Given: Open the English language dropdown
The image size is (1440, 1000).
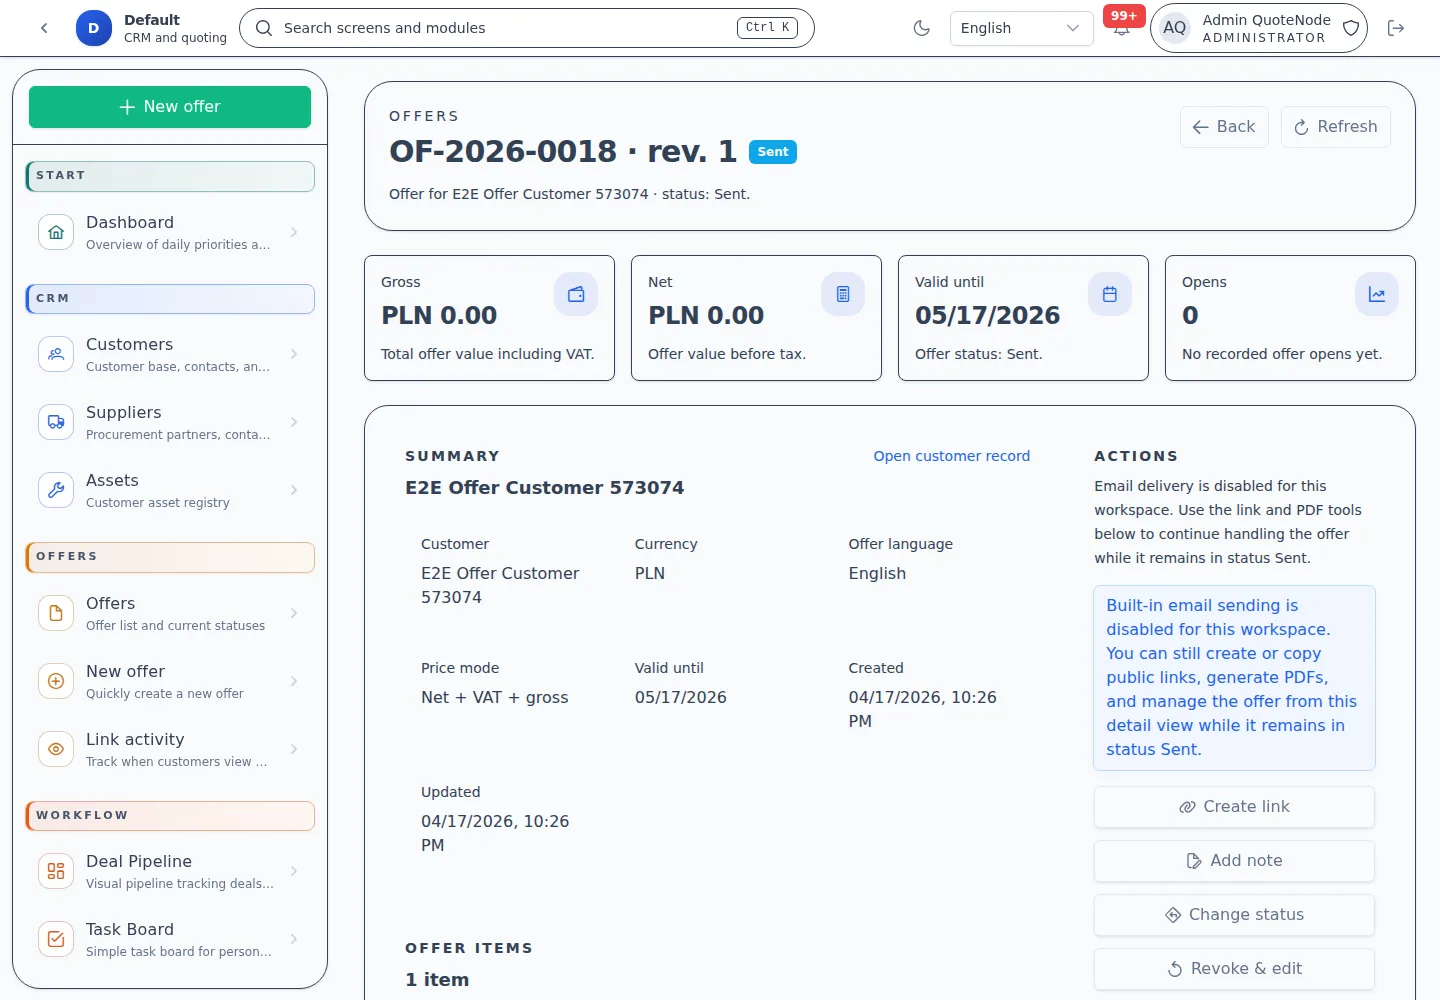Looking at the screenshot, I should pos(1021,28).
